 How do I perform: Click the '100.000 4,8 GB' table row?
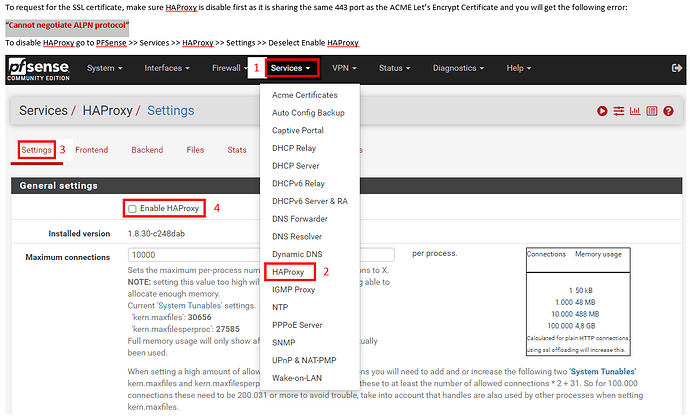[x=571, y=326]
